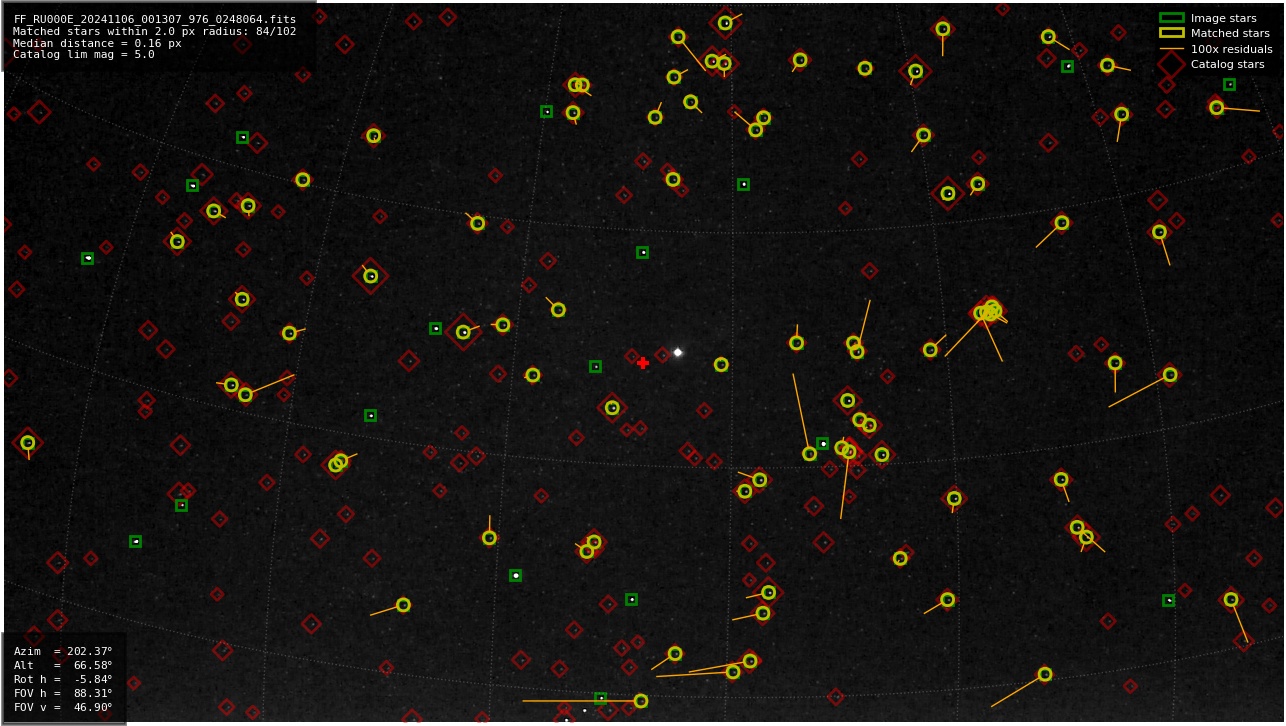Select the 'Image stars' legend label

(1223, 18)
